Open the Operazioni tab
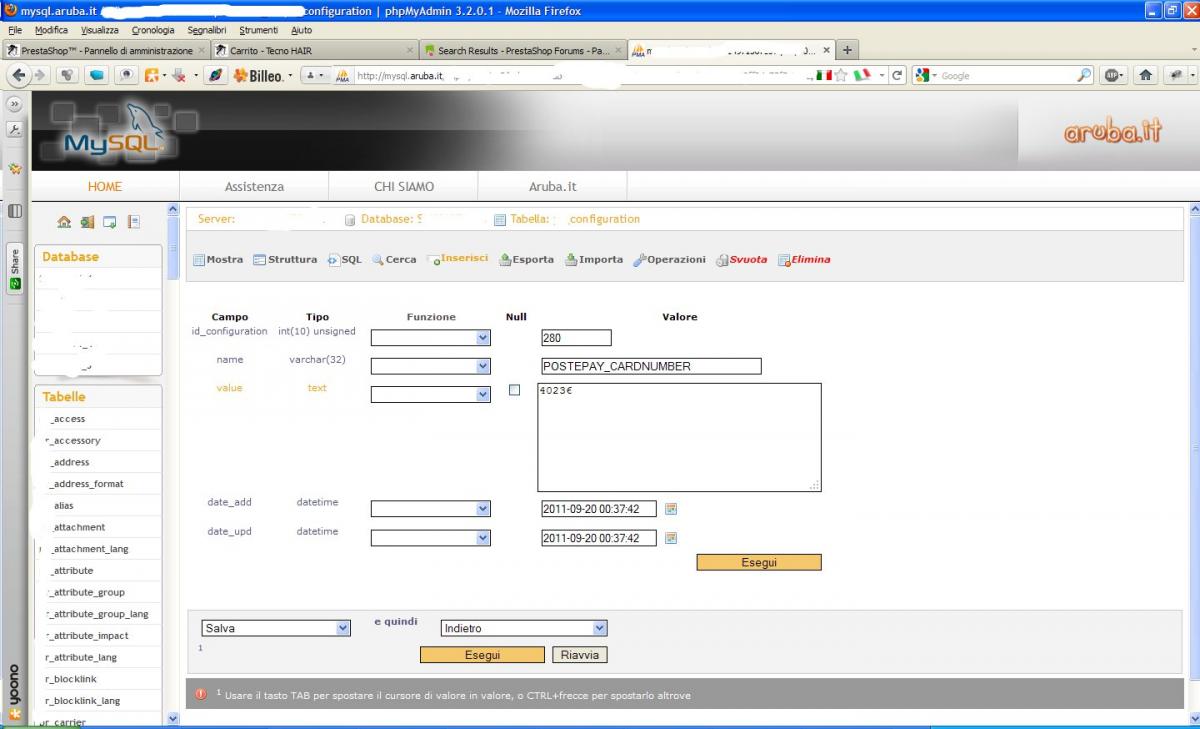1200x729 pixels. (x=669, y=260)
